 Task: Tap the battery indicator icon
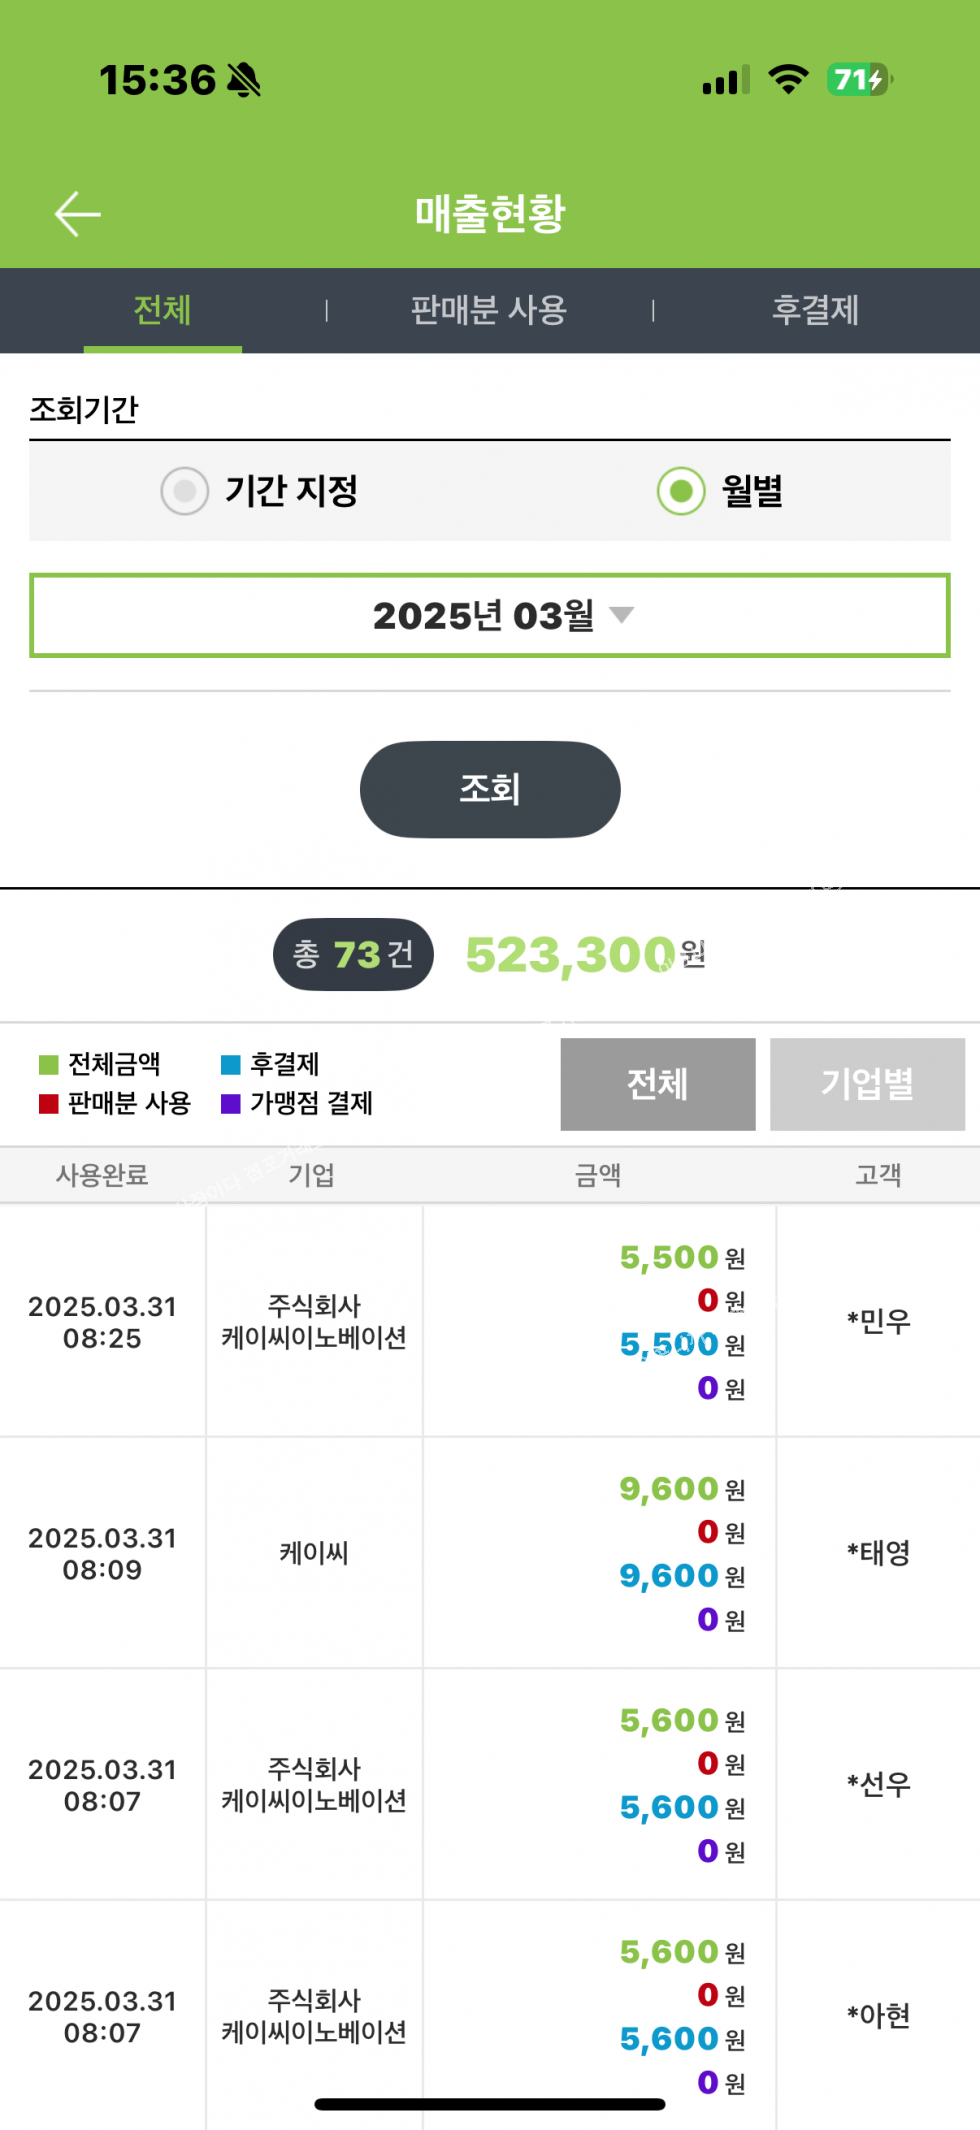(x=858, y=80)
